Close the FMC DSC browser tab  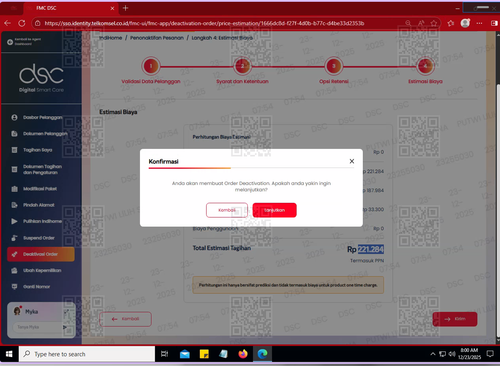coord(112,8)
